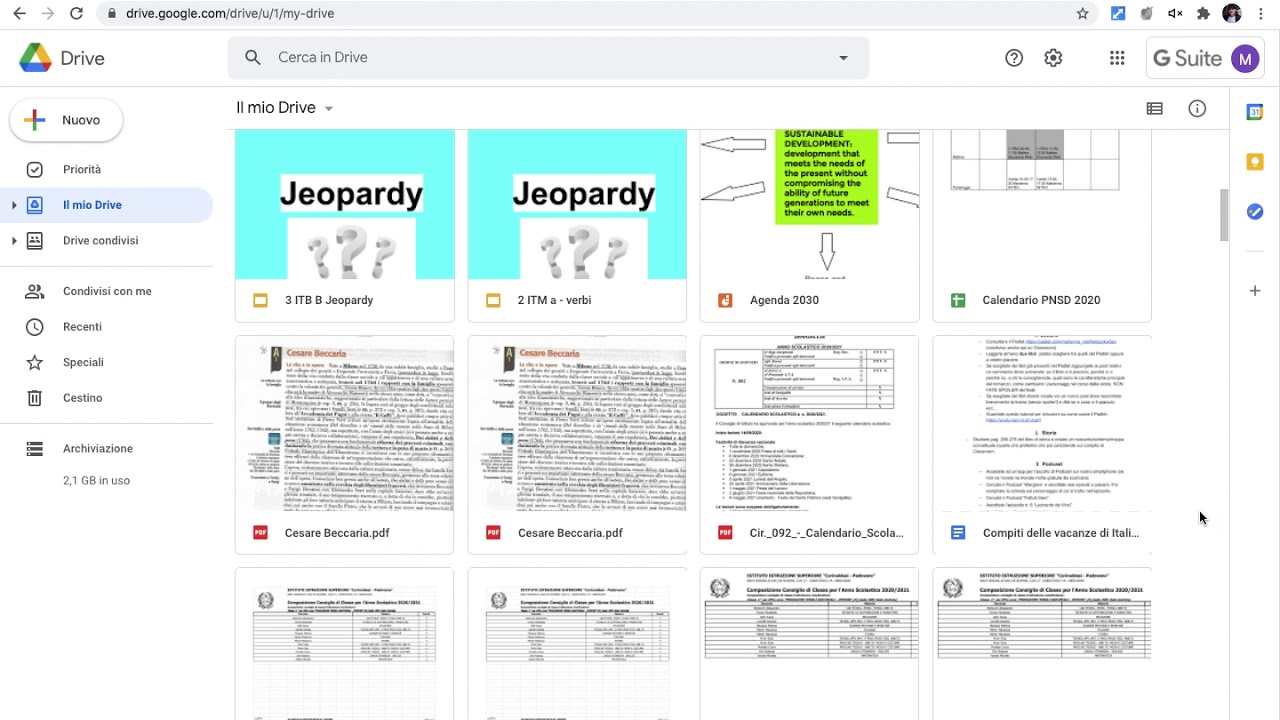Click the browser back arrow
This screenshot has width=1280, height=720.
[19, 14]
